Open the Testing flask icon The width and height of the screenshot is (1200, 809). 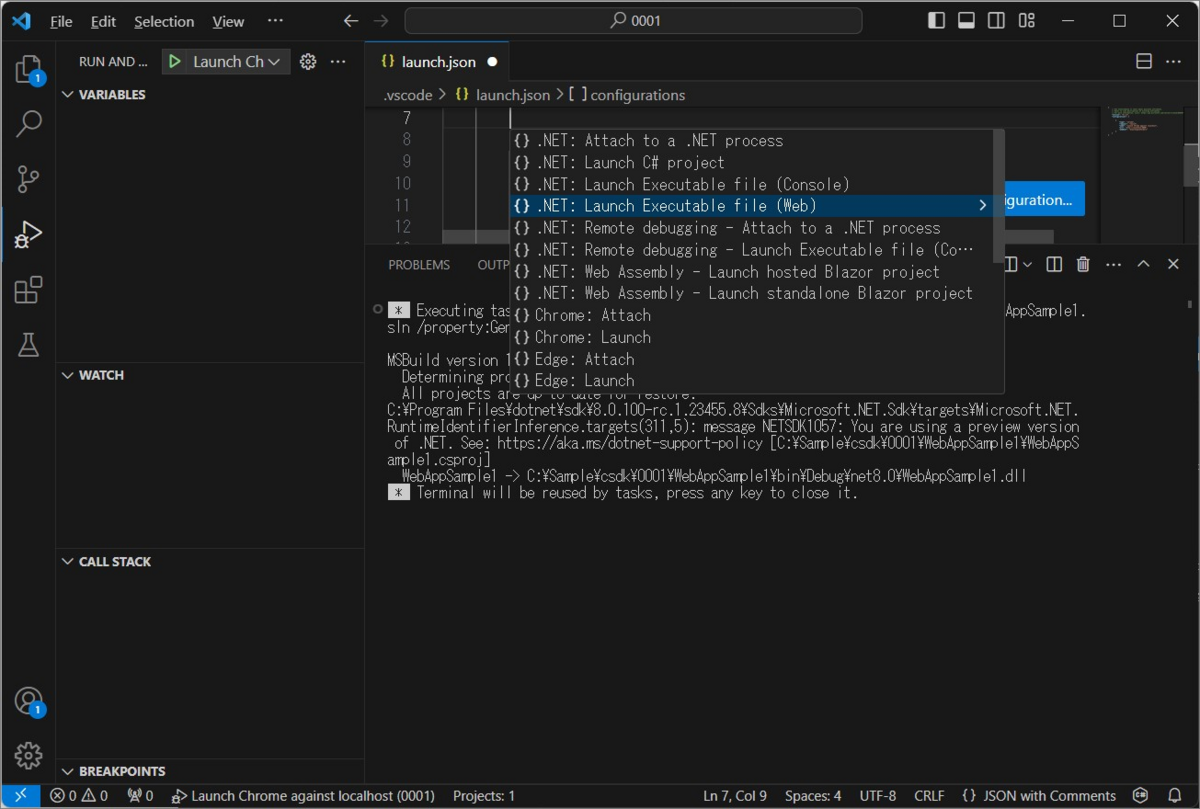[28, 345]
